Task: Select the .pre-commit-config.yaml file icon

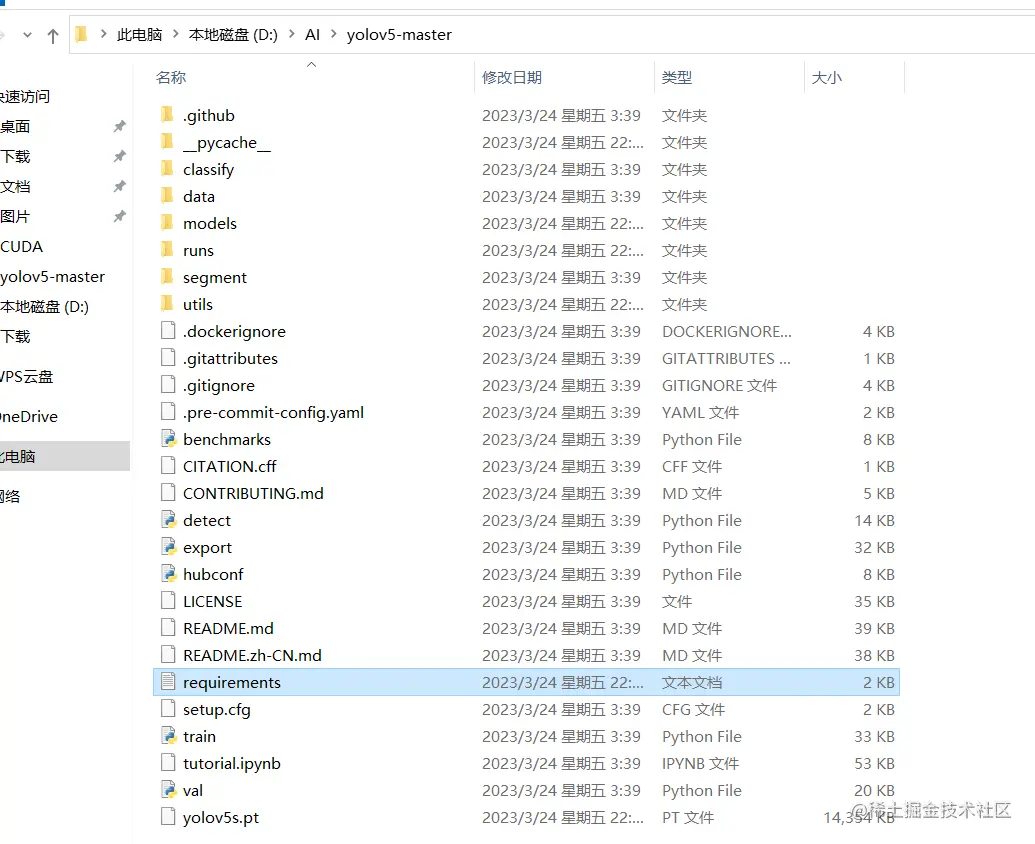Action: [168, 412]
